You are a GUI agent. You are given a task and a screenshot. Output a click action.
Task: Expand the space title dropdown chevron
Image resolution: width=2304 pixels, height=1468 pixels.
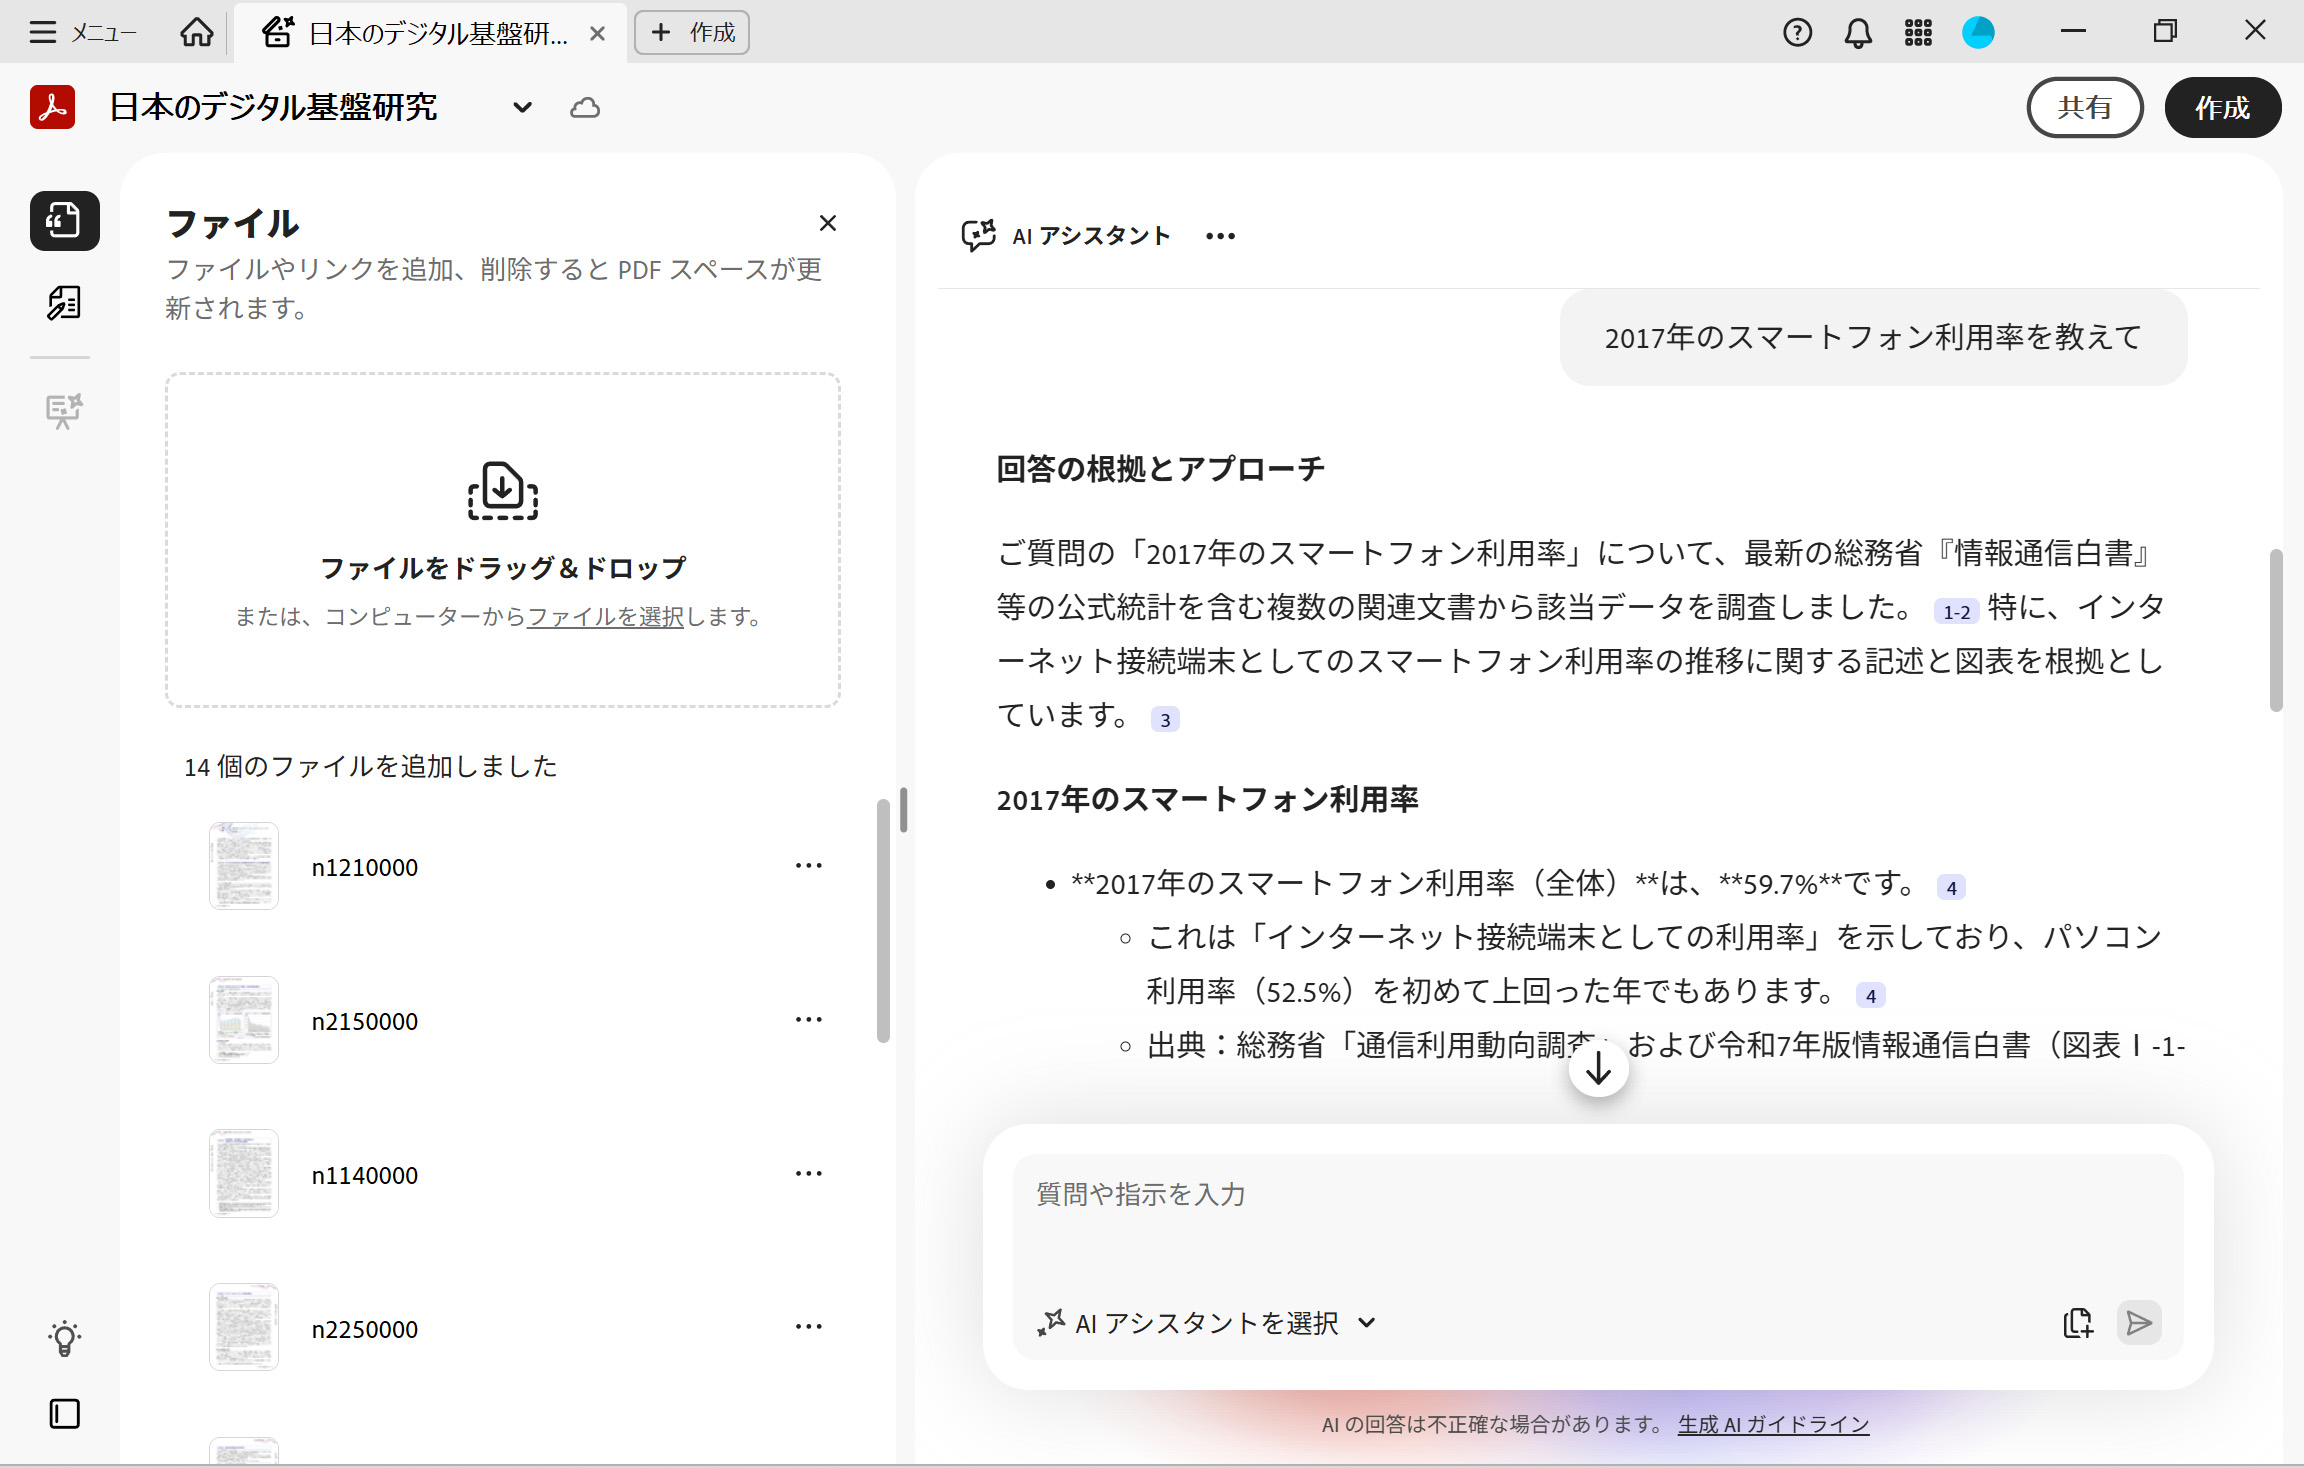click(x=522, y=107)
